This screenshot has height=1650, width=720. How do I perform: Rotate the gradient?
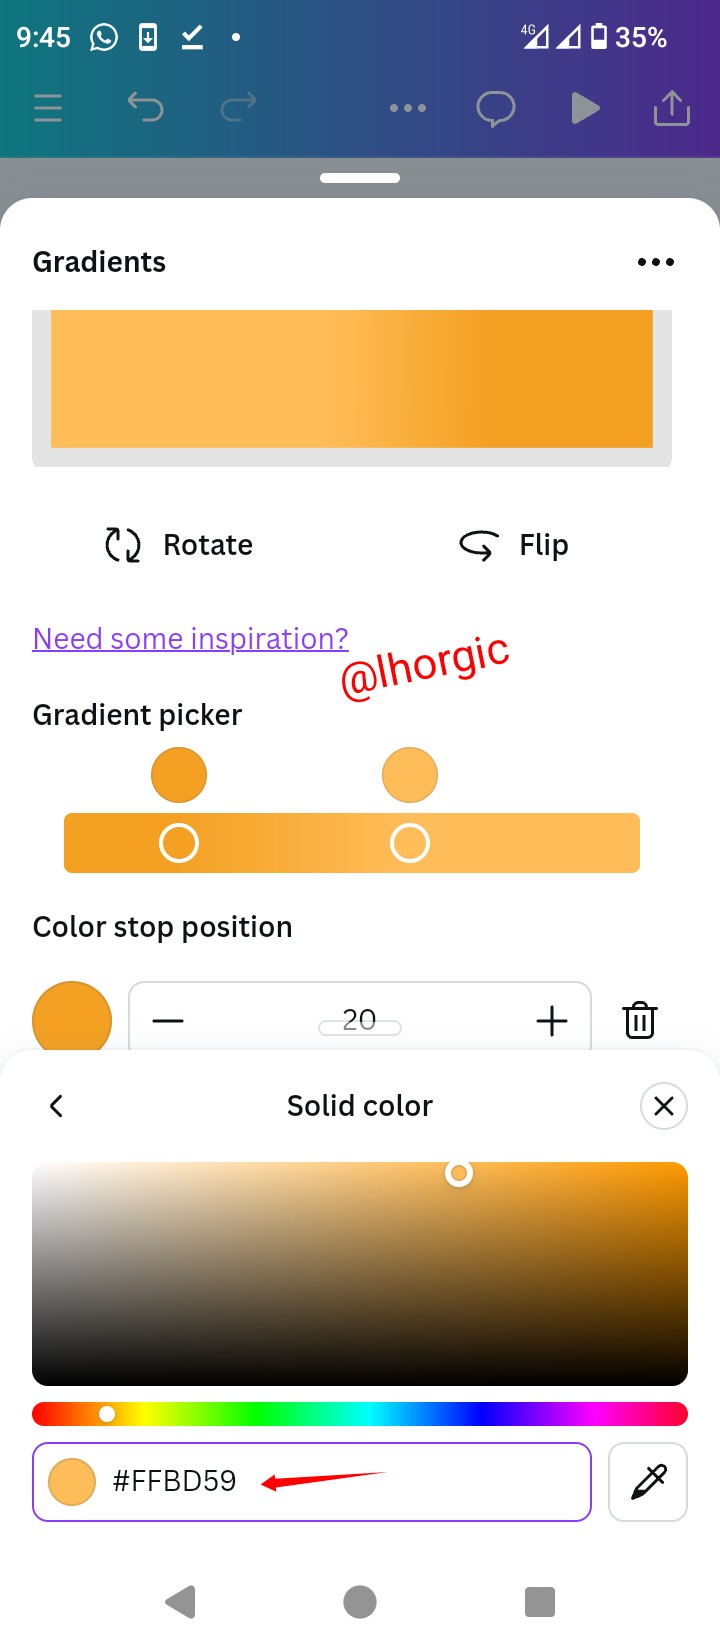[x=179, y=545]
